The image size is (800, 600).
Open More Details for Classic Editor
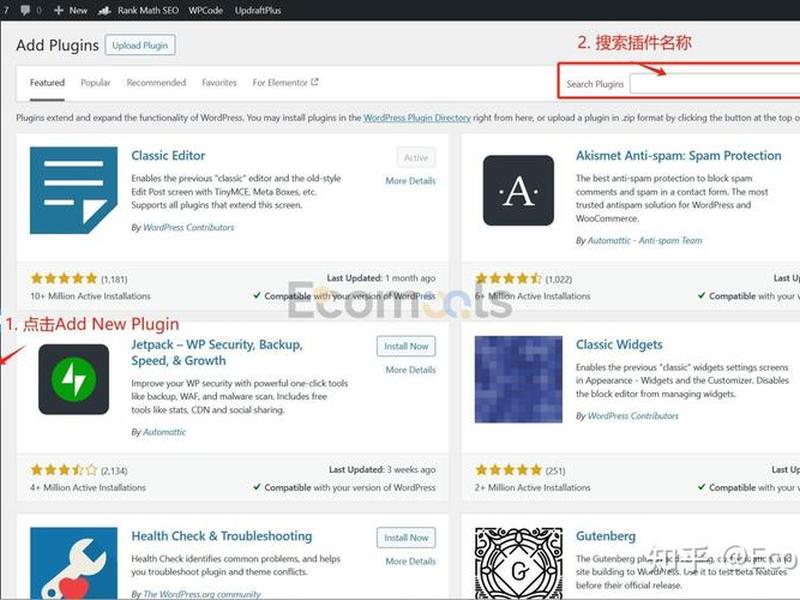pos(411,181)
